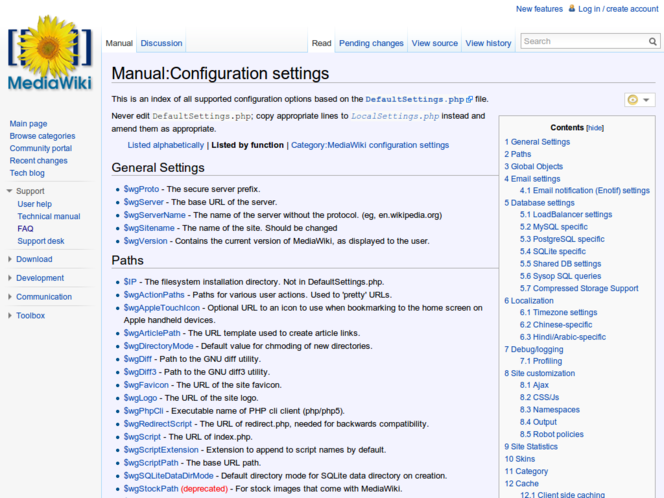Click the pending review eye icon
The image size is (664, 498).
(633, 100)
